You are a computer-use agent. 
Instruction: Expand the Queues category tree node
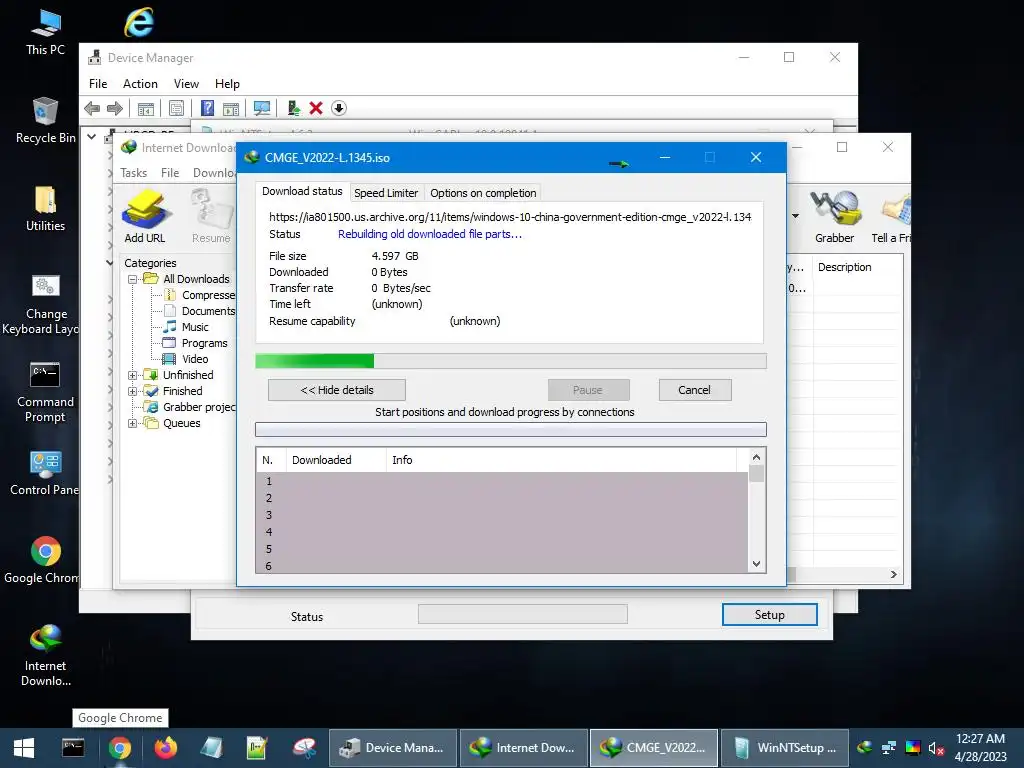133,423
